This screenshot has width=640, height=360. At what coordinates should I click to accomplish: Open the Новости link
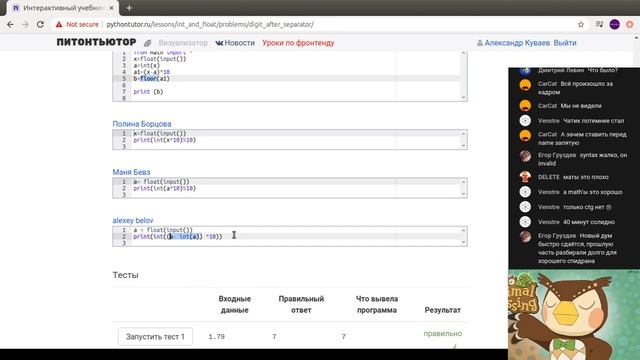[x=235, y=43]
